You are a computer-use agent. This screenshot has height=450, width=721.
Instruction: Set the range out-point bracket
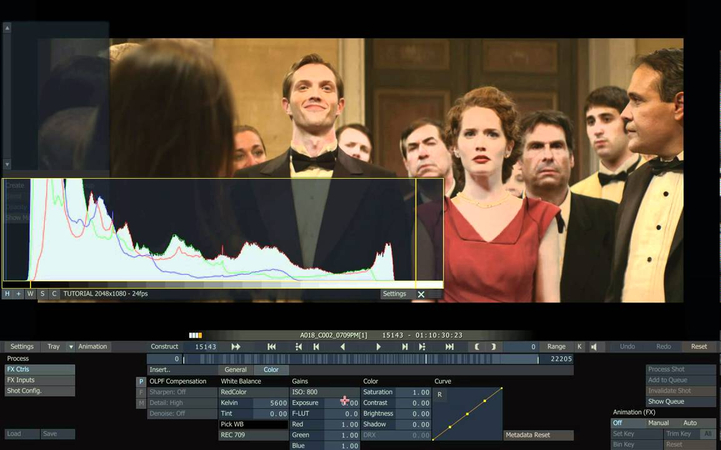click(493, 347)
